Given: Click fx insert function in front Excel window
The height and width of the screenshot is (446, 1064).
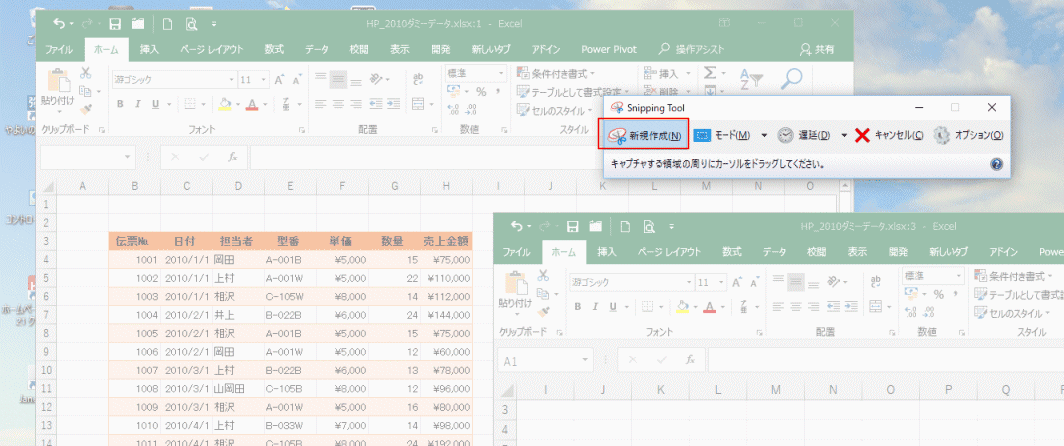Looking at the screenshot, I should (690, 360).
